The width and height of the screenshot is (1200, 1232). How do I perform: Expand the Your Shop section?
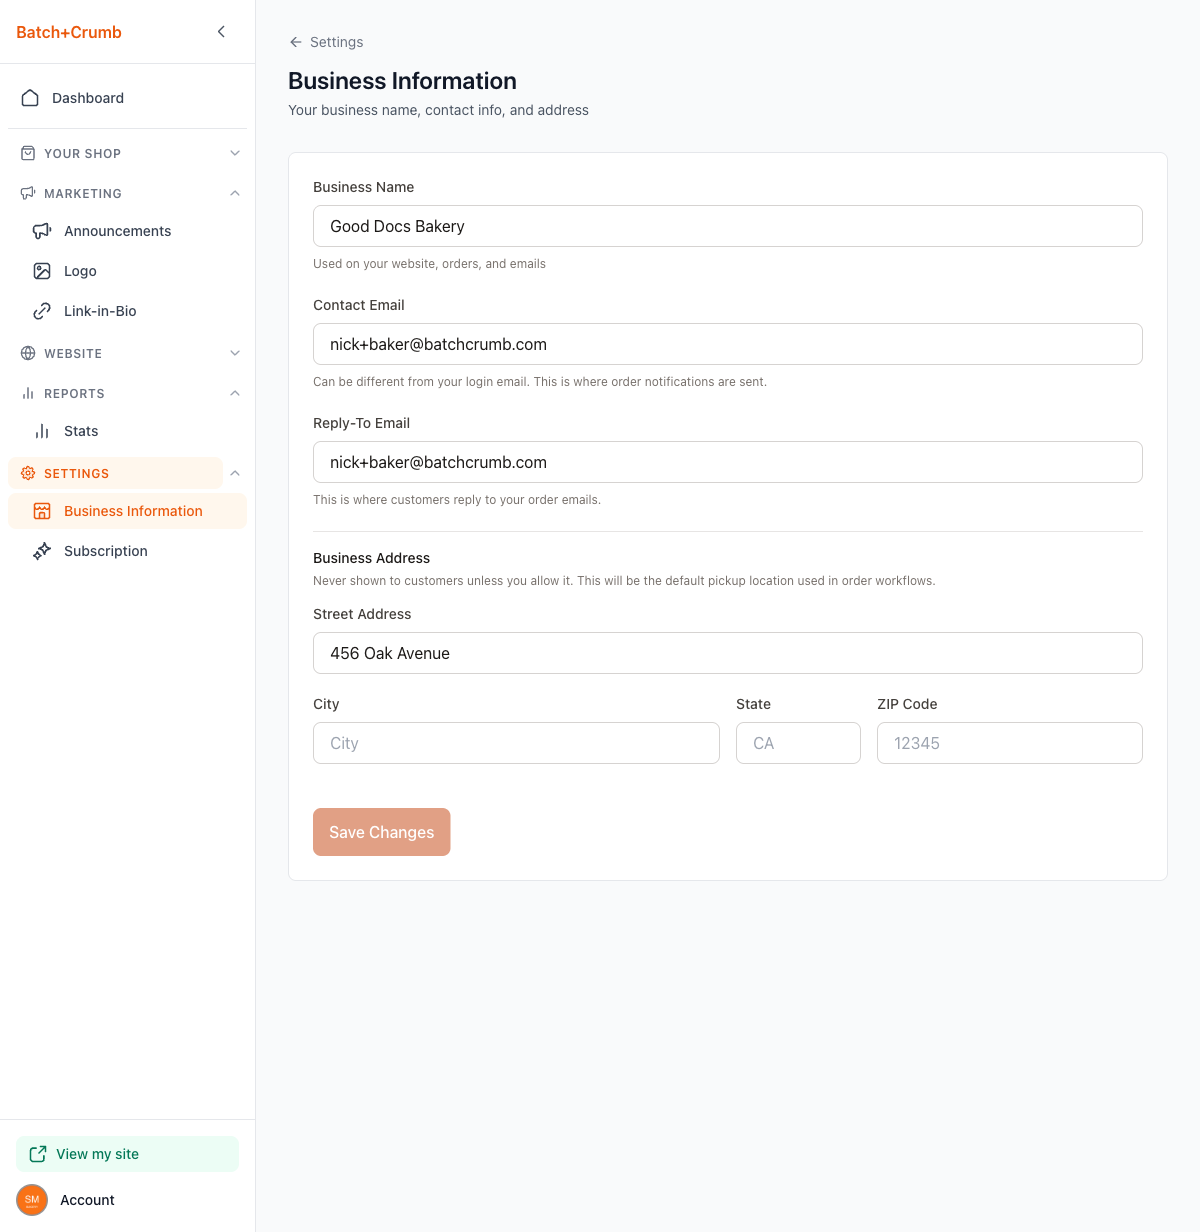[235, 153]
